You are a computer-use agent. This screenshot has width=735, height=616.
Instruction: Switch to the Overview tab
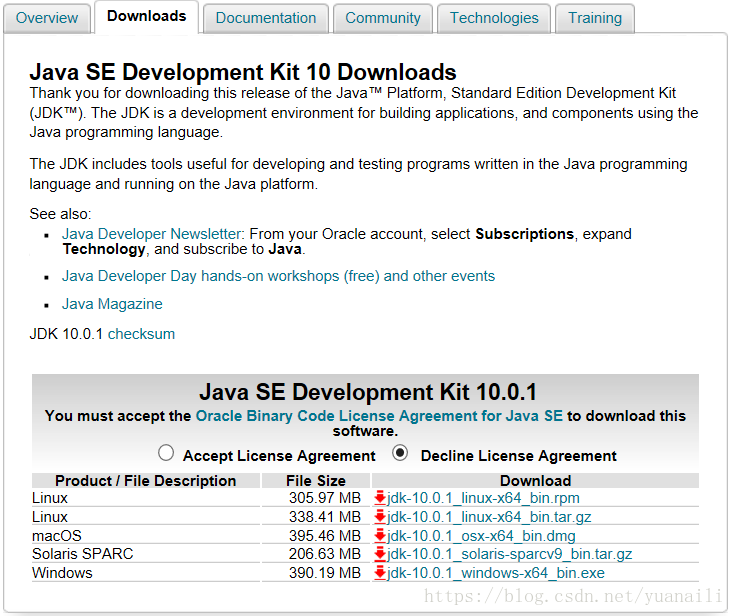pos(47,18)
